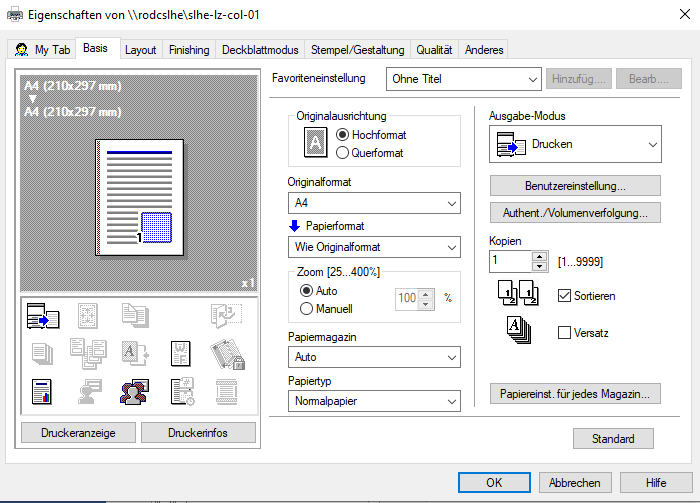Click the watermark icon with W and F letters

point(181,351)
